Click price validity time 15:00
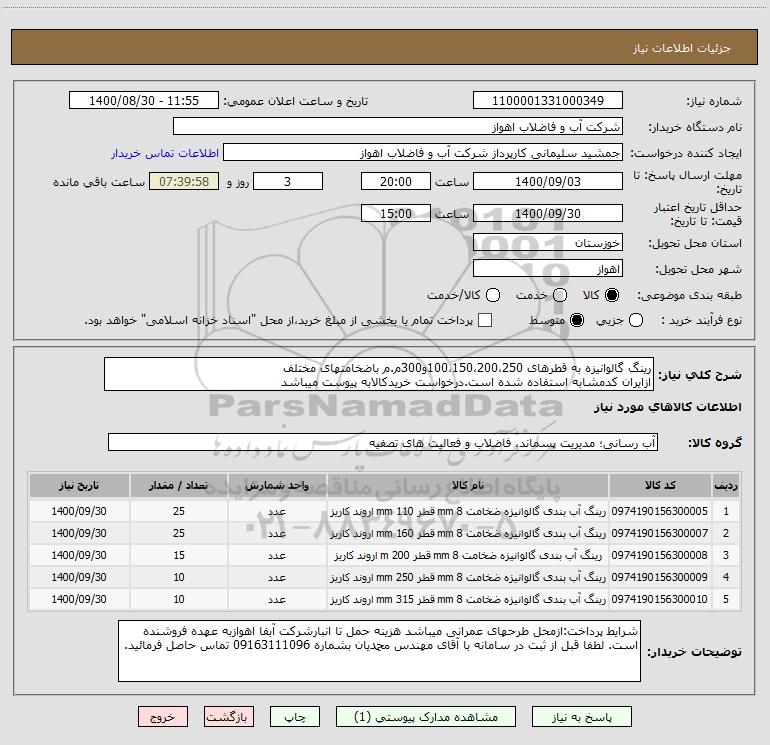The height and width of the screenshot is (745, 770). [x=396, y=214]
